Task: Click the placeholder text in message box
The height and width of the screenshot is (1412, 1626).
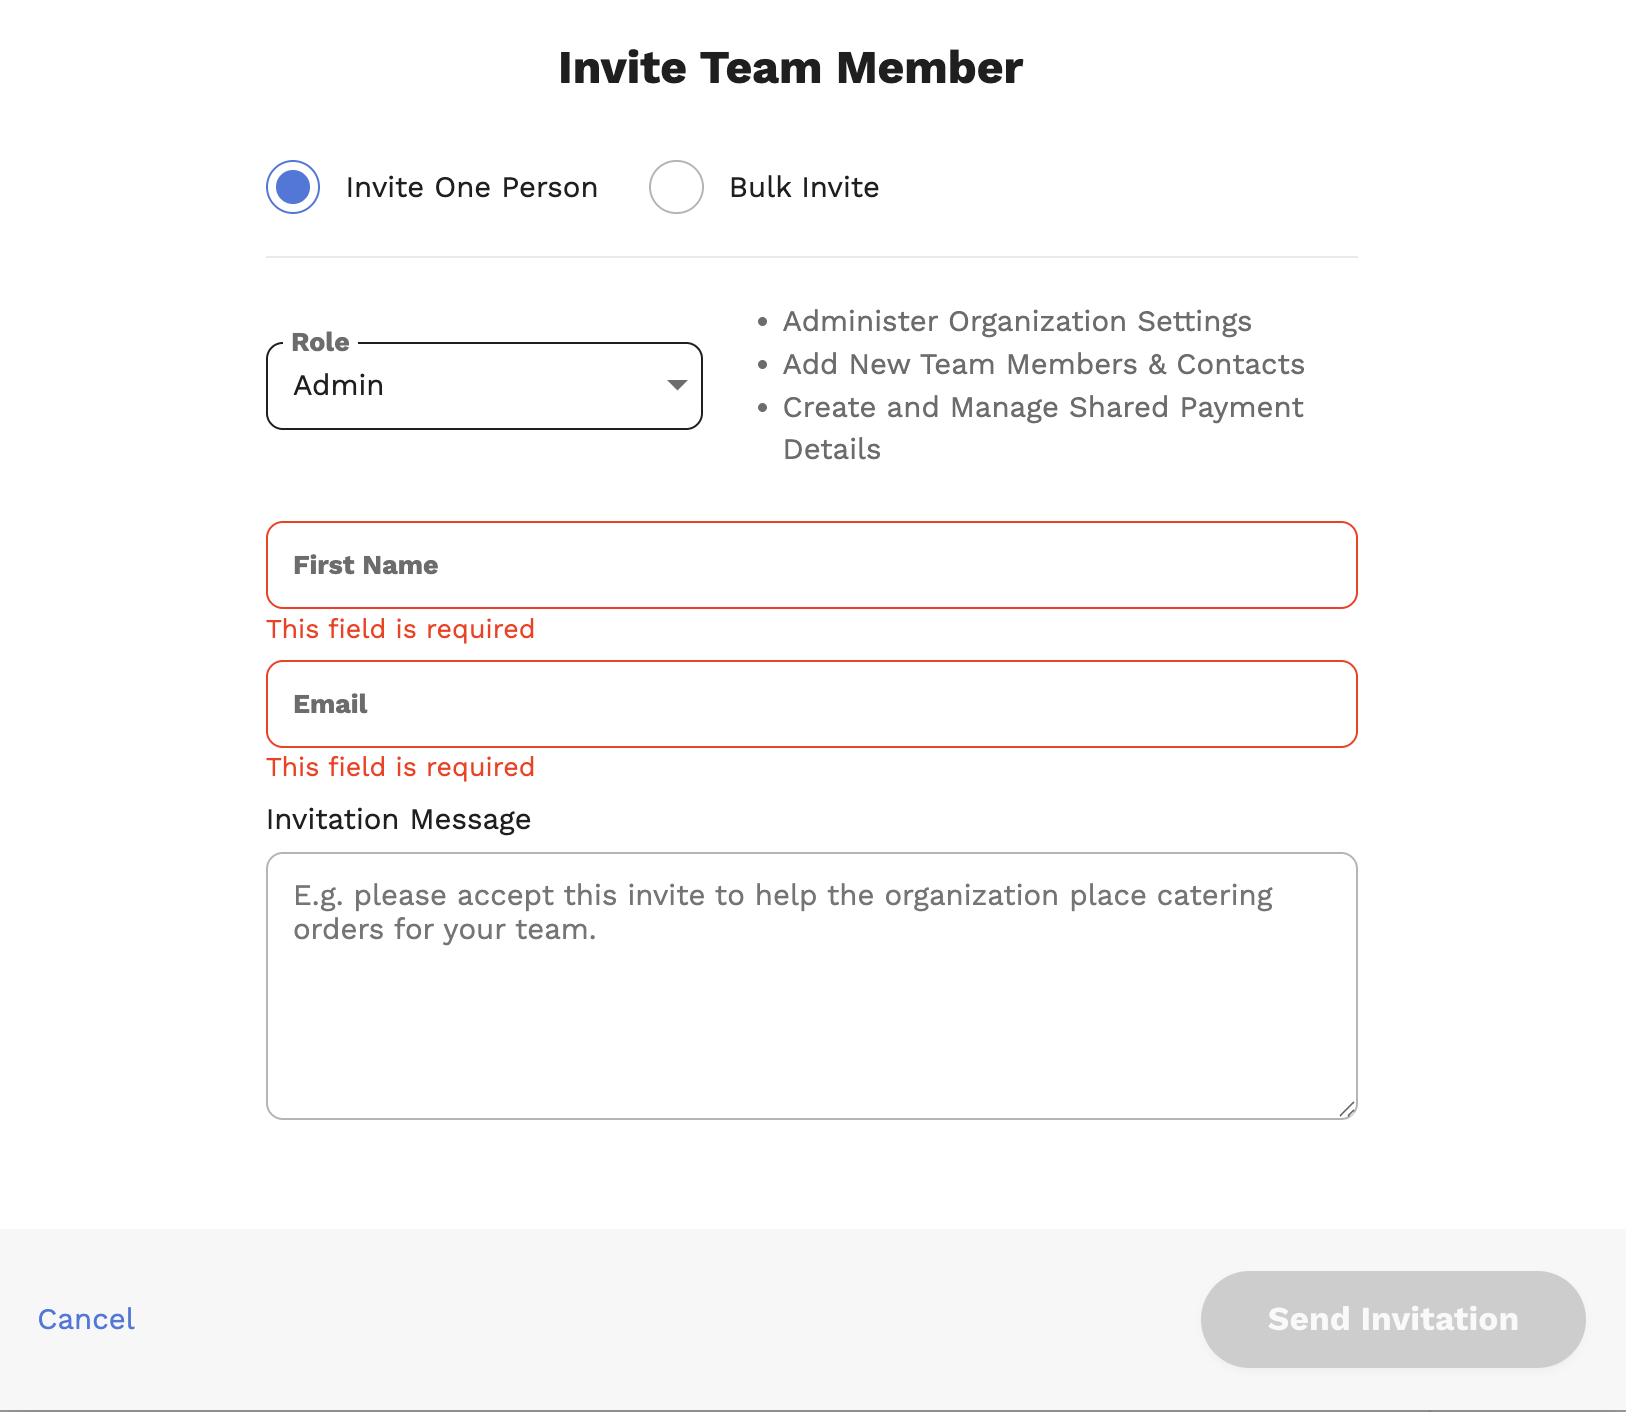Action: point(783,911)
